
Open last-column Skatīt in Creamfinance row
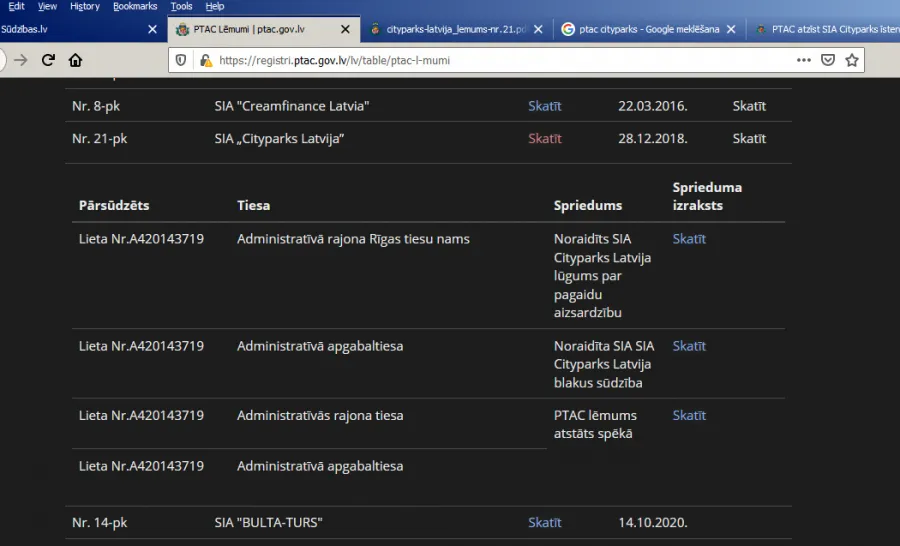(x=749, y=106)
